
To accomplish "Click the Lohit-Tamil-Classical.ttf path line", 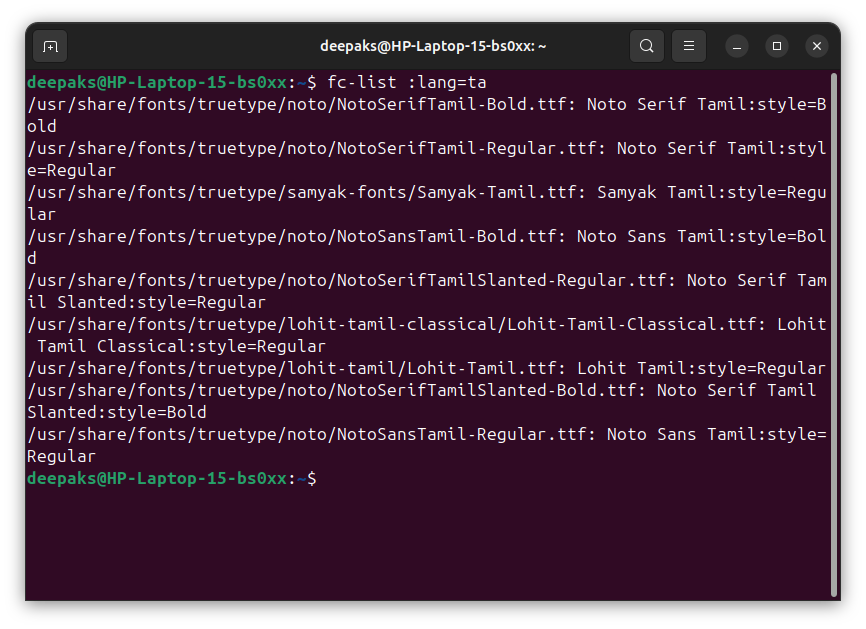I will [426, 335].
